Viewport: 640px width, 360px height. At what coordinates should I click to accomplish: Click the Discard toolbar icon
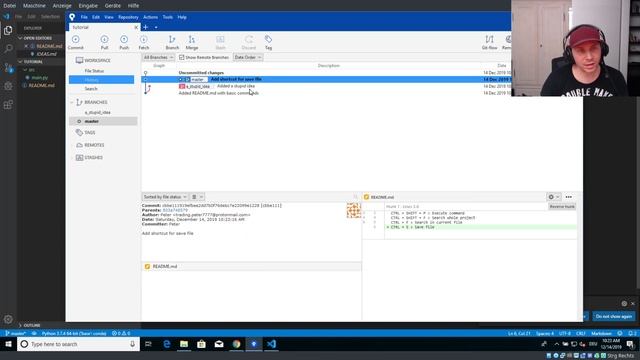coord(249,42)
